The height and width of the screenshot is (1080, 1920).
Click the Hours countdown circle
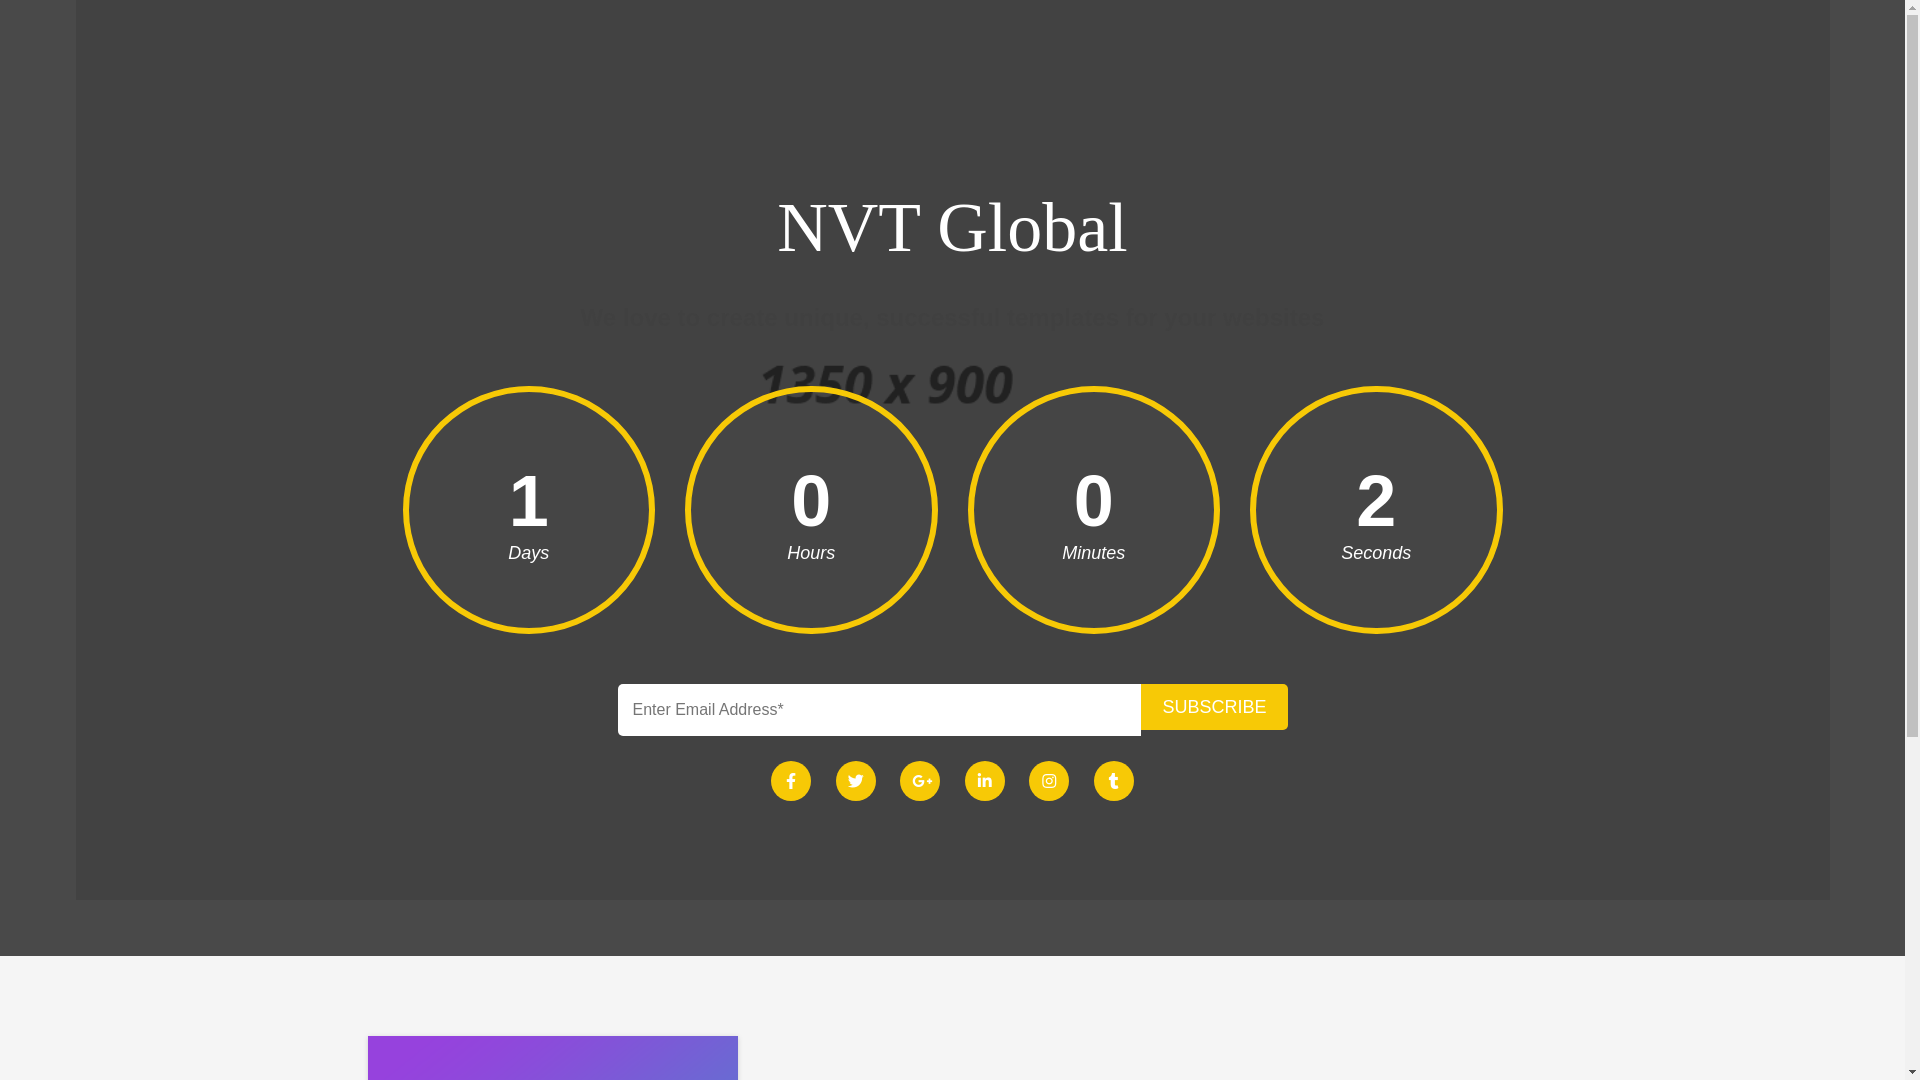811,510
